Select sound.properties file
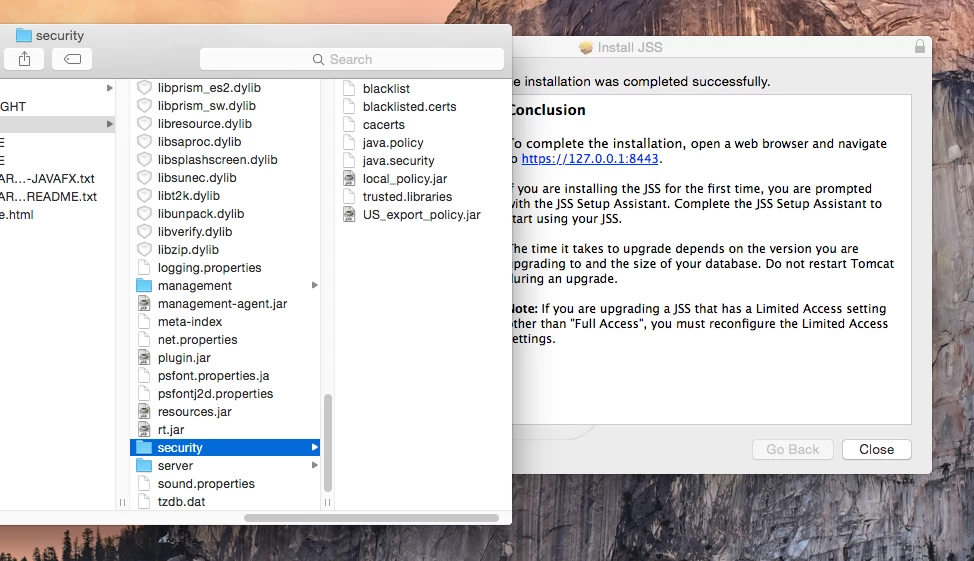The image size is (974, 561). (x=206, y=483)
